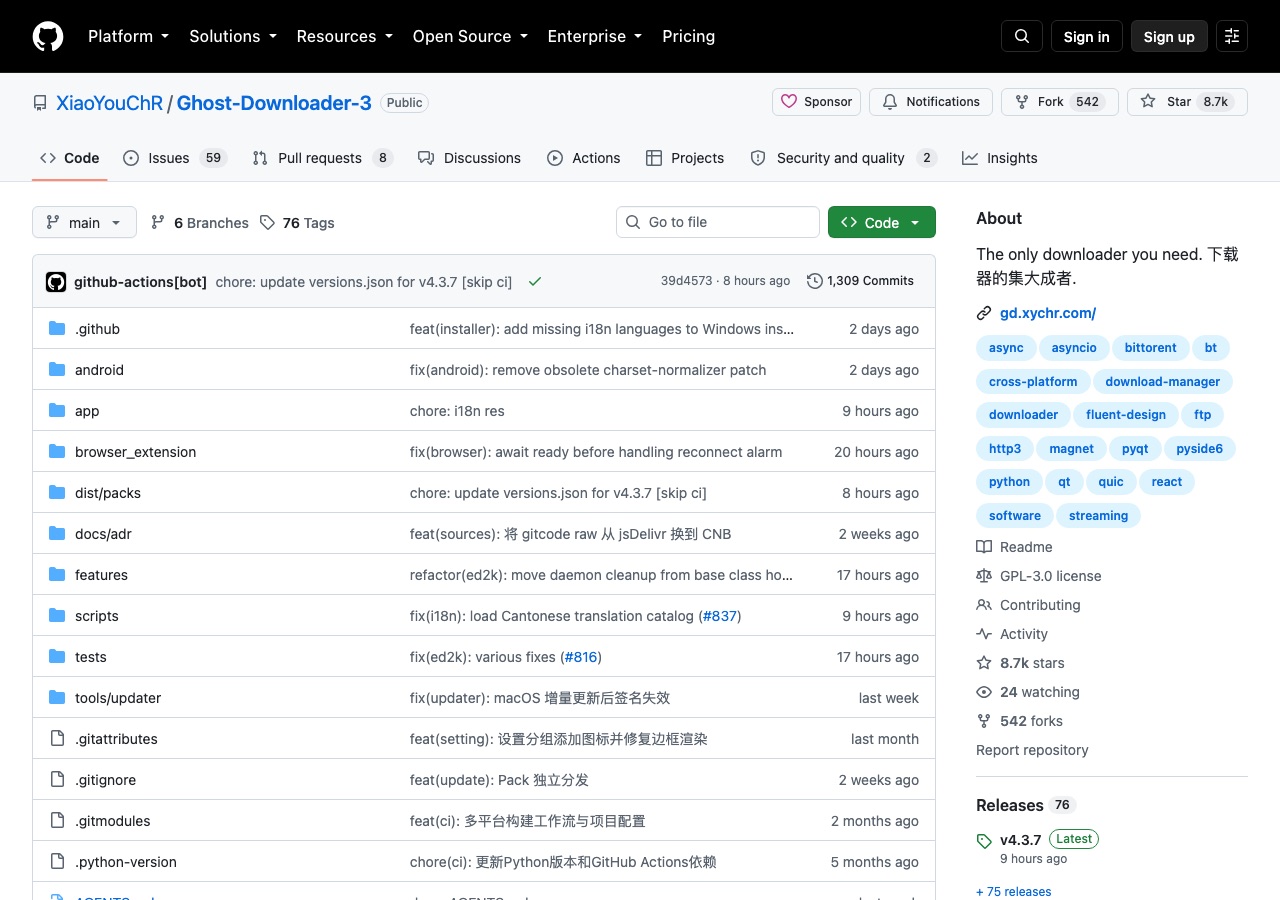Open the android folder
The height and width of the screenshot is (900, 1280).
click(x=99, y=370)
